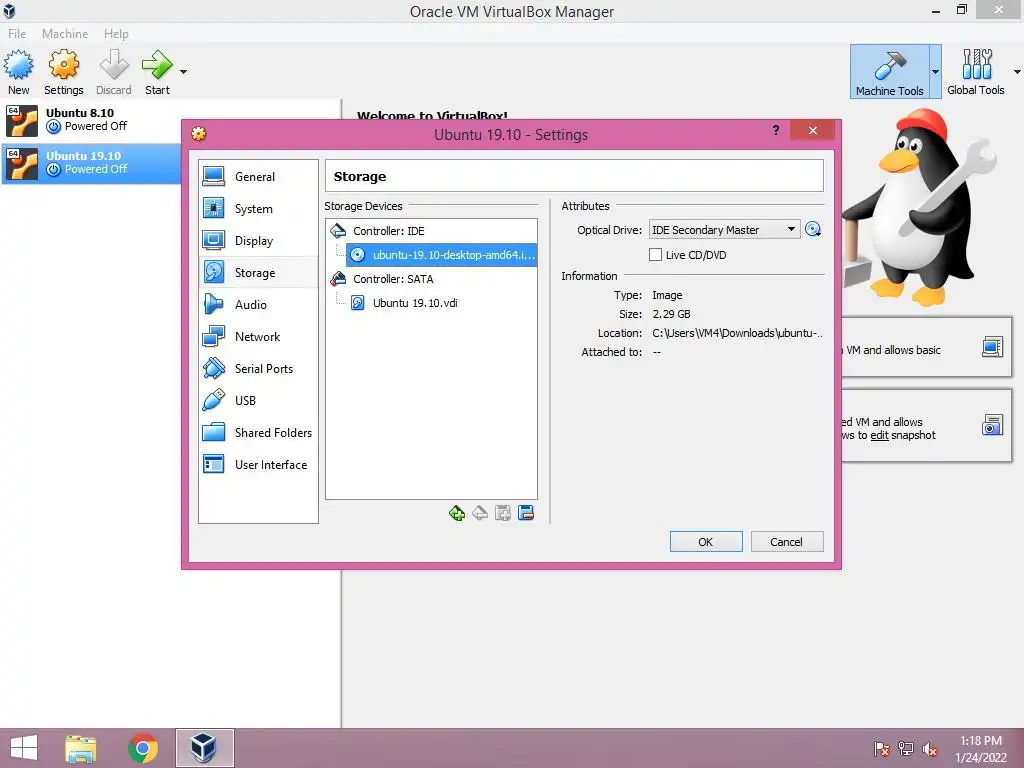This screenshot has height=768, width=1024.
Task: Enable the Live CD/DVD checkbox
Action: [x=656, y=255]
